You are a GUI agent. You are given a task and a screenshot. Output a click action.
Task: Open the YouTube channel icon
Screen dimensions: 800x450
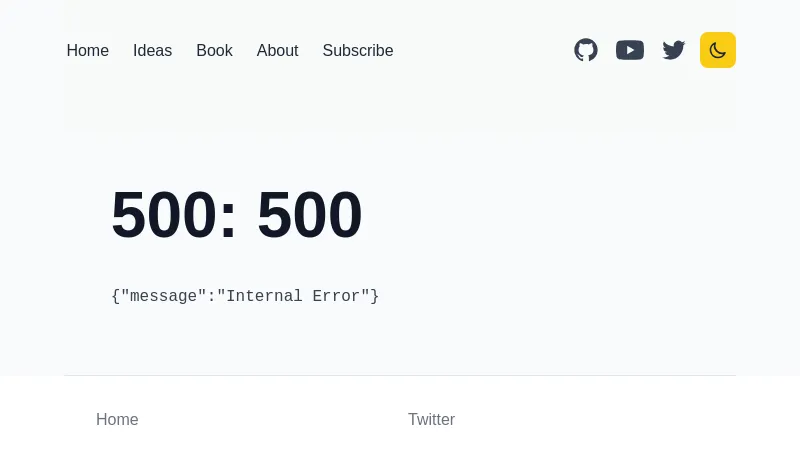point(630,50)
